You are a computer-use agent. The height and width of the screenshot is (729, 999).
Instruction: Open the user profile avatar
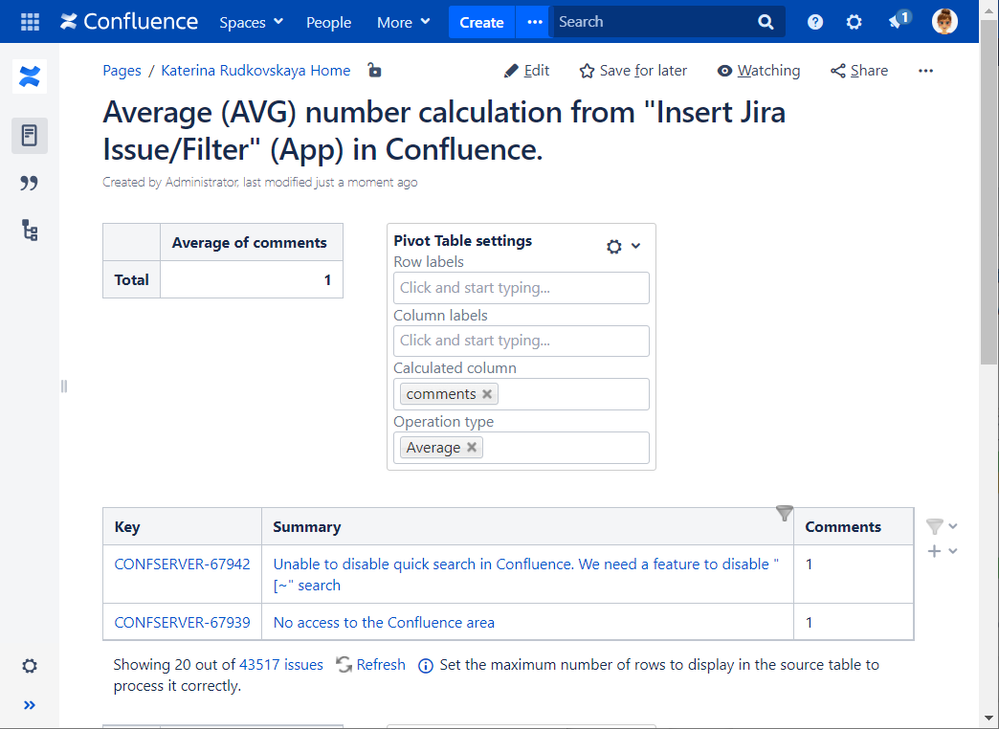pos(944,22)
